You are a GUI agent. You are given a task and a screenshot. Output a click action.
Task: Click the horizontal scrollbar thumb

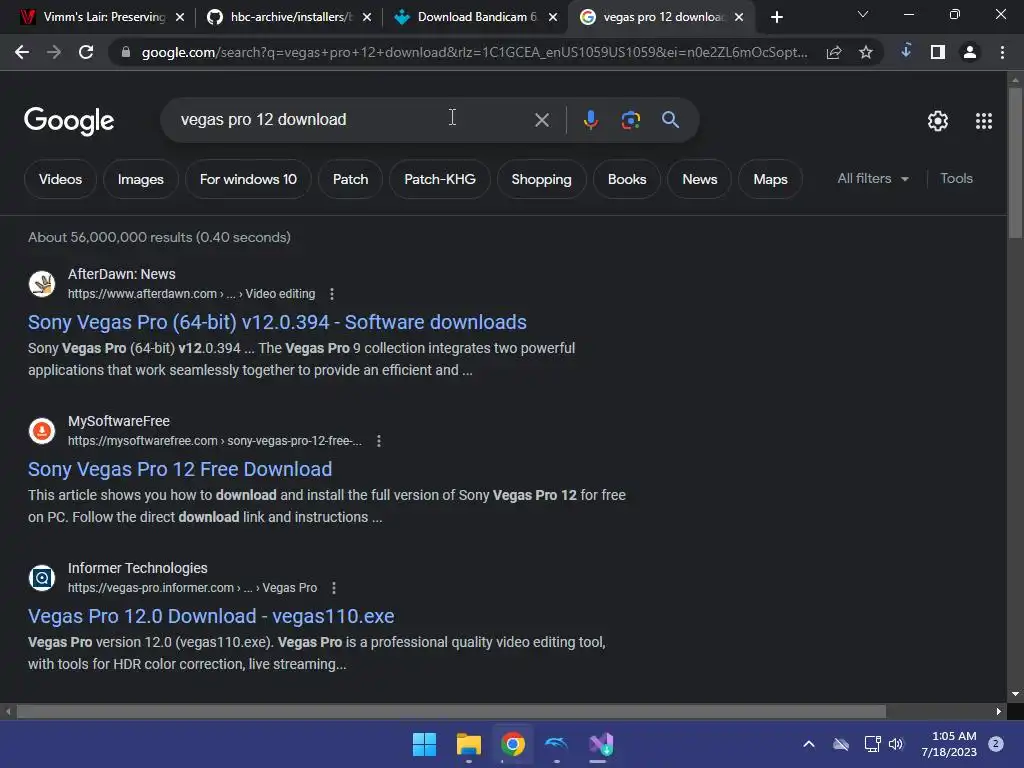point(451,711)
